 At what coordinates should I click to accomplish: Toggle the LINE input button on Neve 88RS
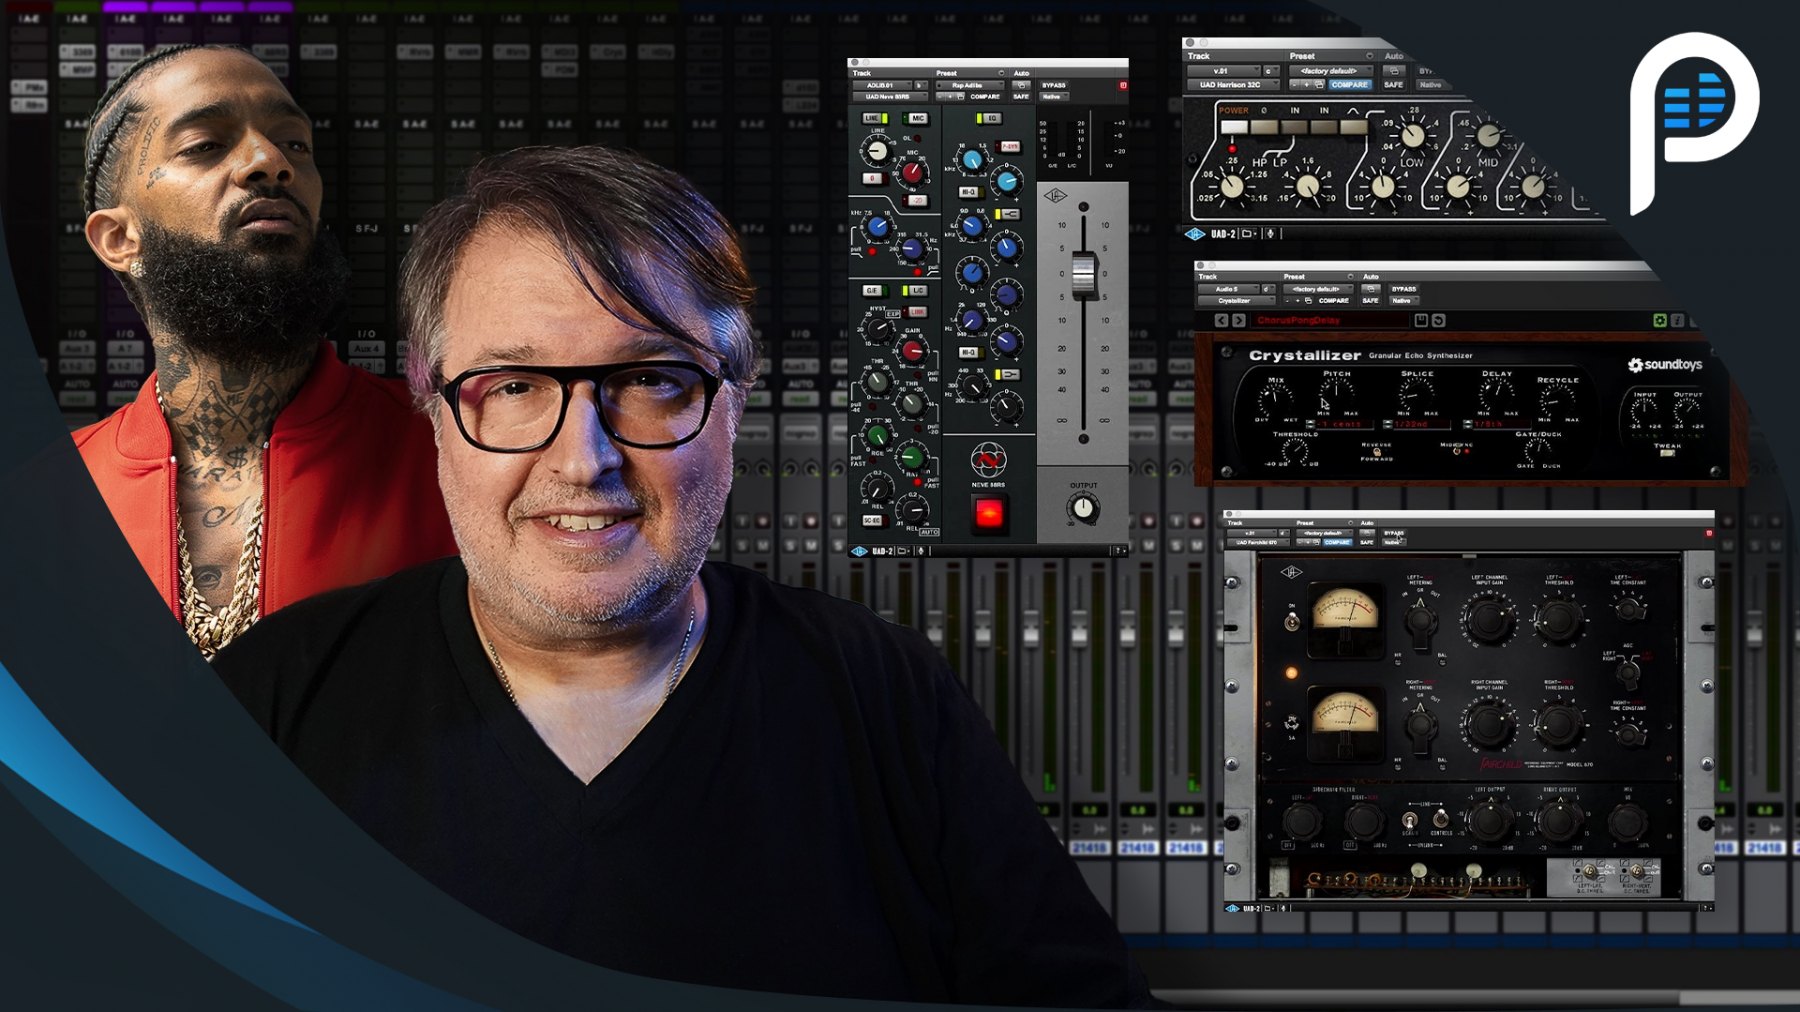[x=875, y=118]
